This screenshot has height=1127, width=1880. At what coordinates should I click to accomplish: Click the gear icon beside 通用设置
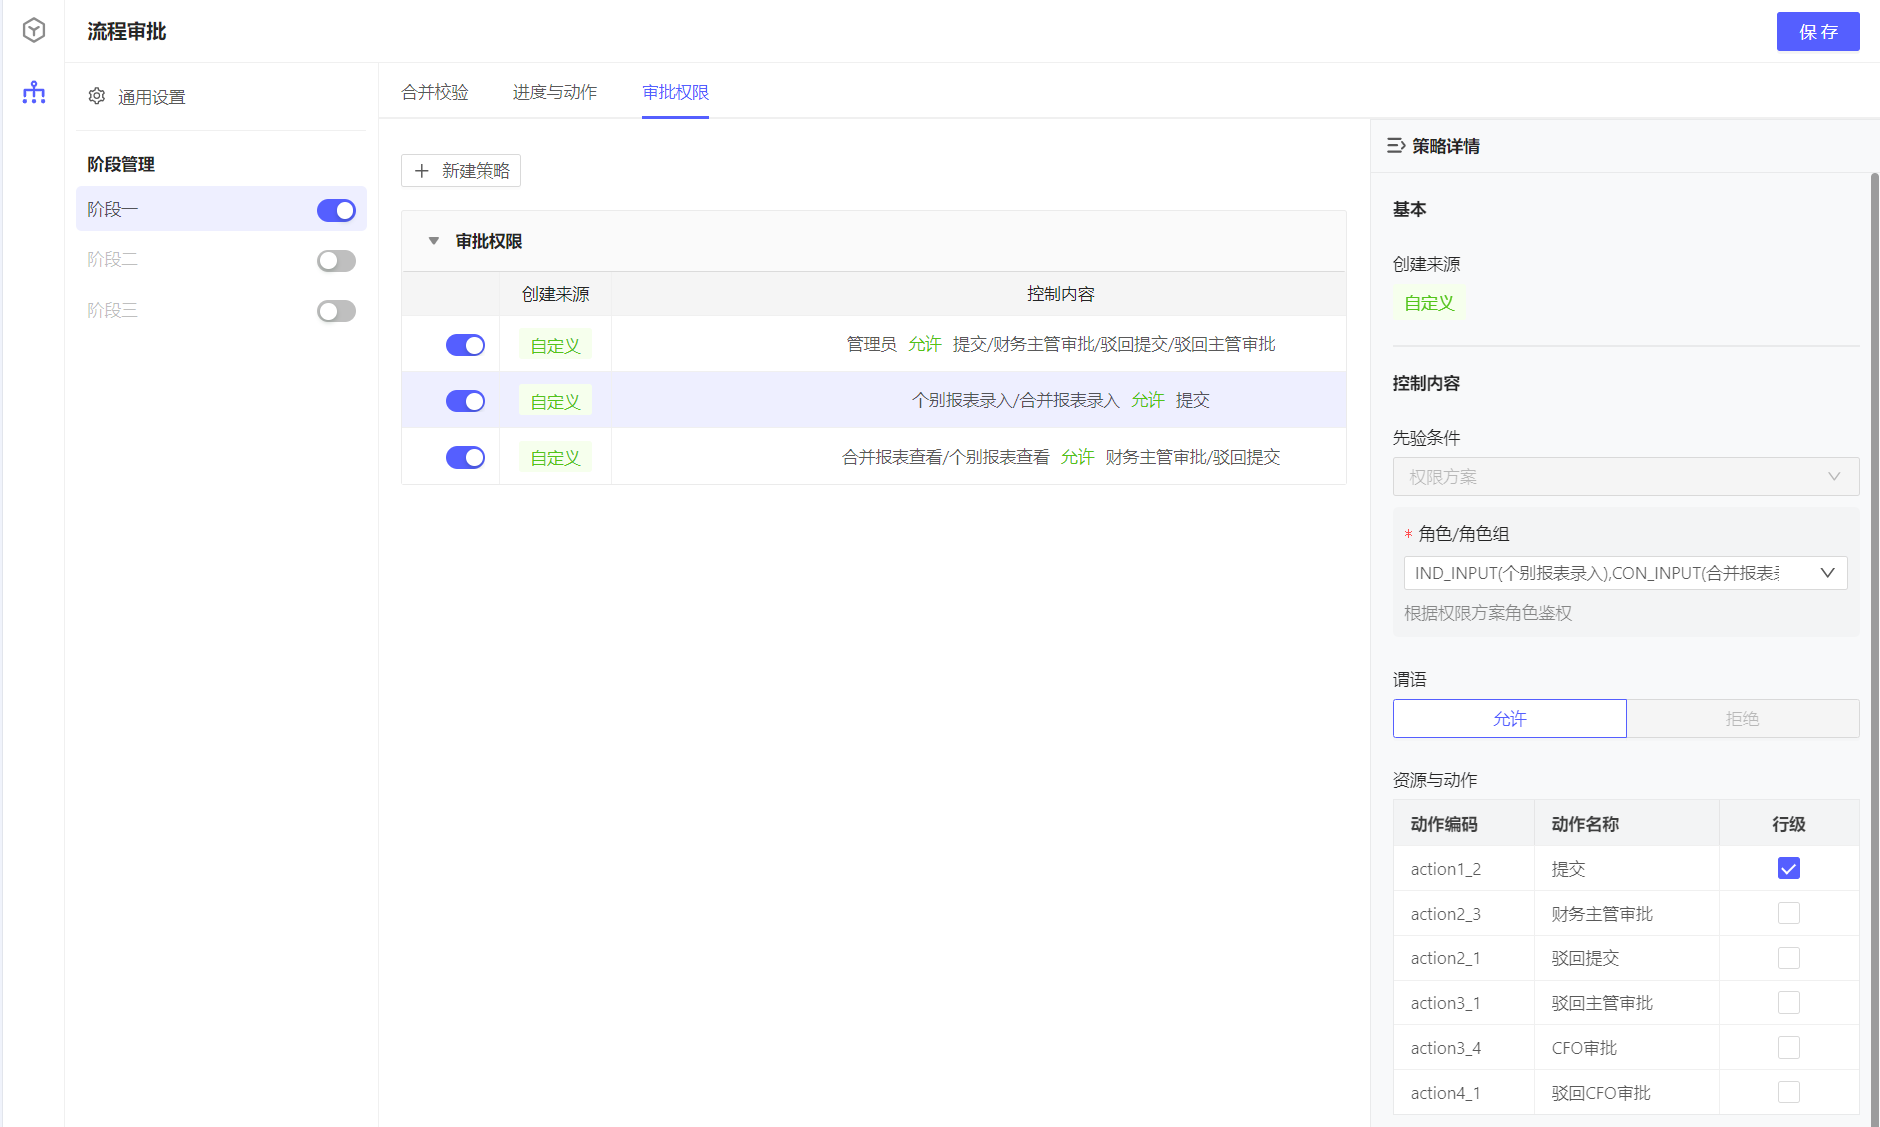97,96
